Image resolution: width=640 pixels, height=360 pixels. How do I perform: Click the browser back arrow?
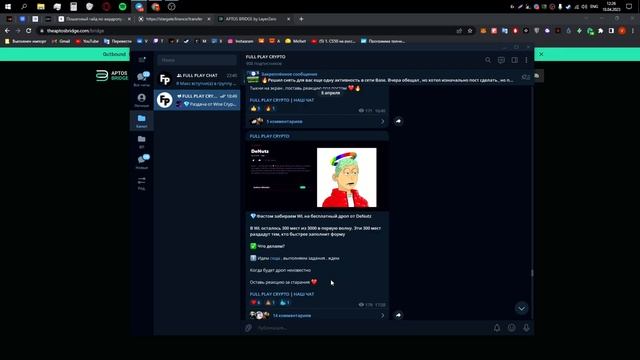pyautogui.click(x=7, y=31)
